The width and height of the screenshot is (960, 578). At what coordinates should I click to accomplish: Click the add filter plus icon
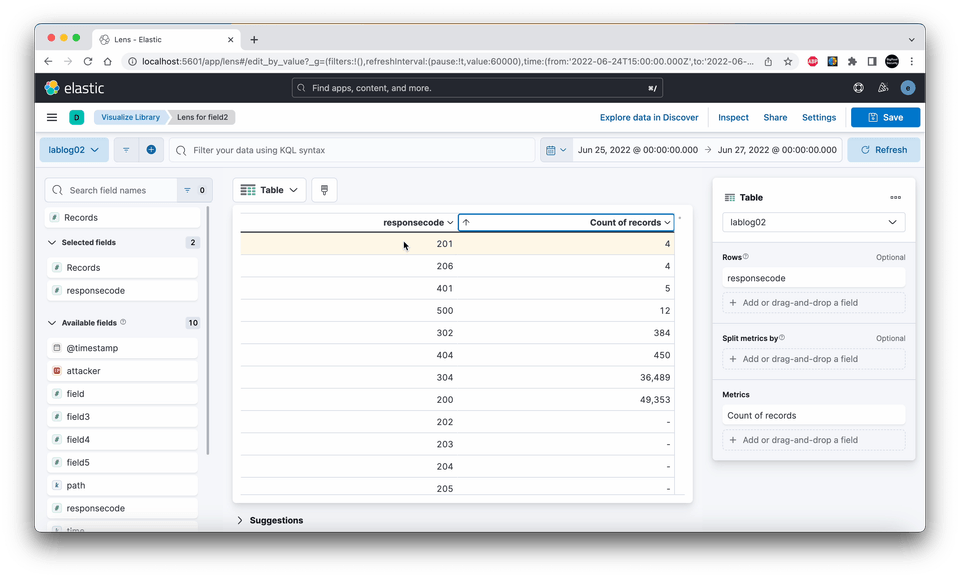point(151,149)
